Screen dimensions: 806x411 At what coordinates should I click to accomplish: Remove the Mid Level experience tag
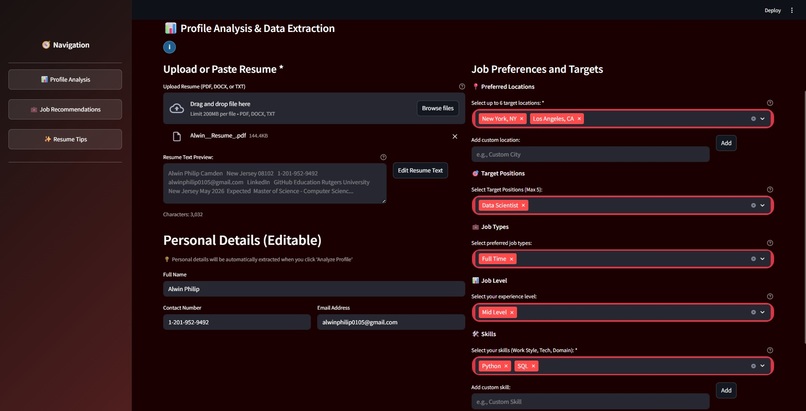pyautogui.click(x=511, y=312)
